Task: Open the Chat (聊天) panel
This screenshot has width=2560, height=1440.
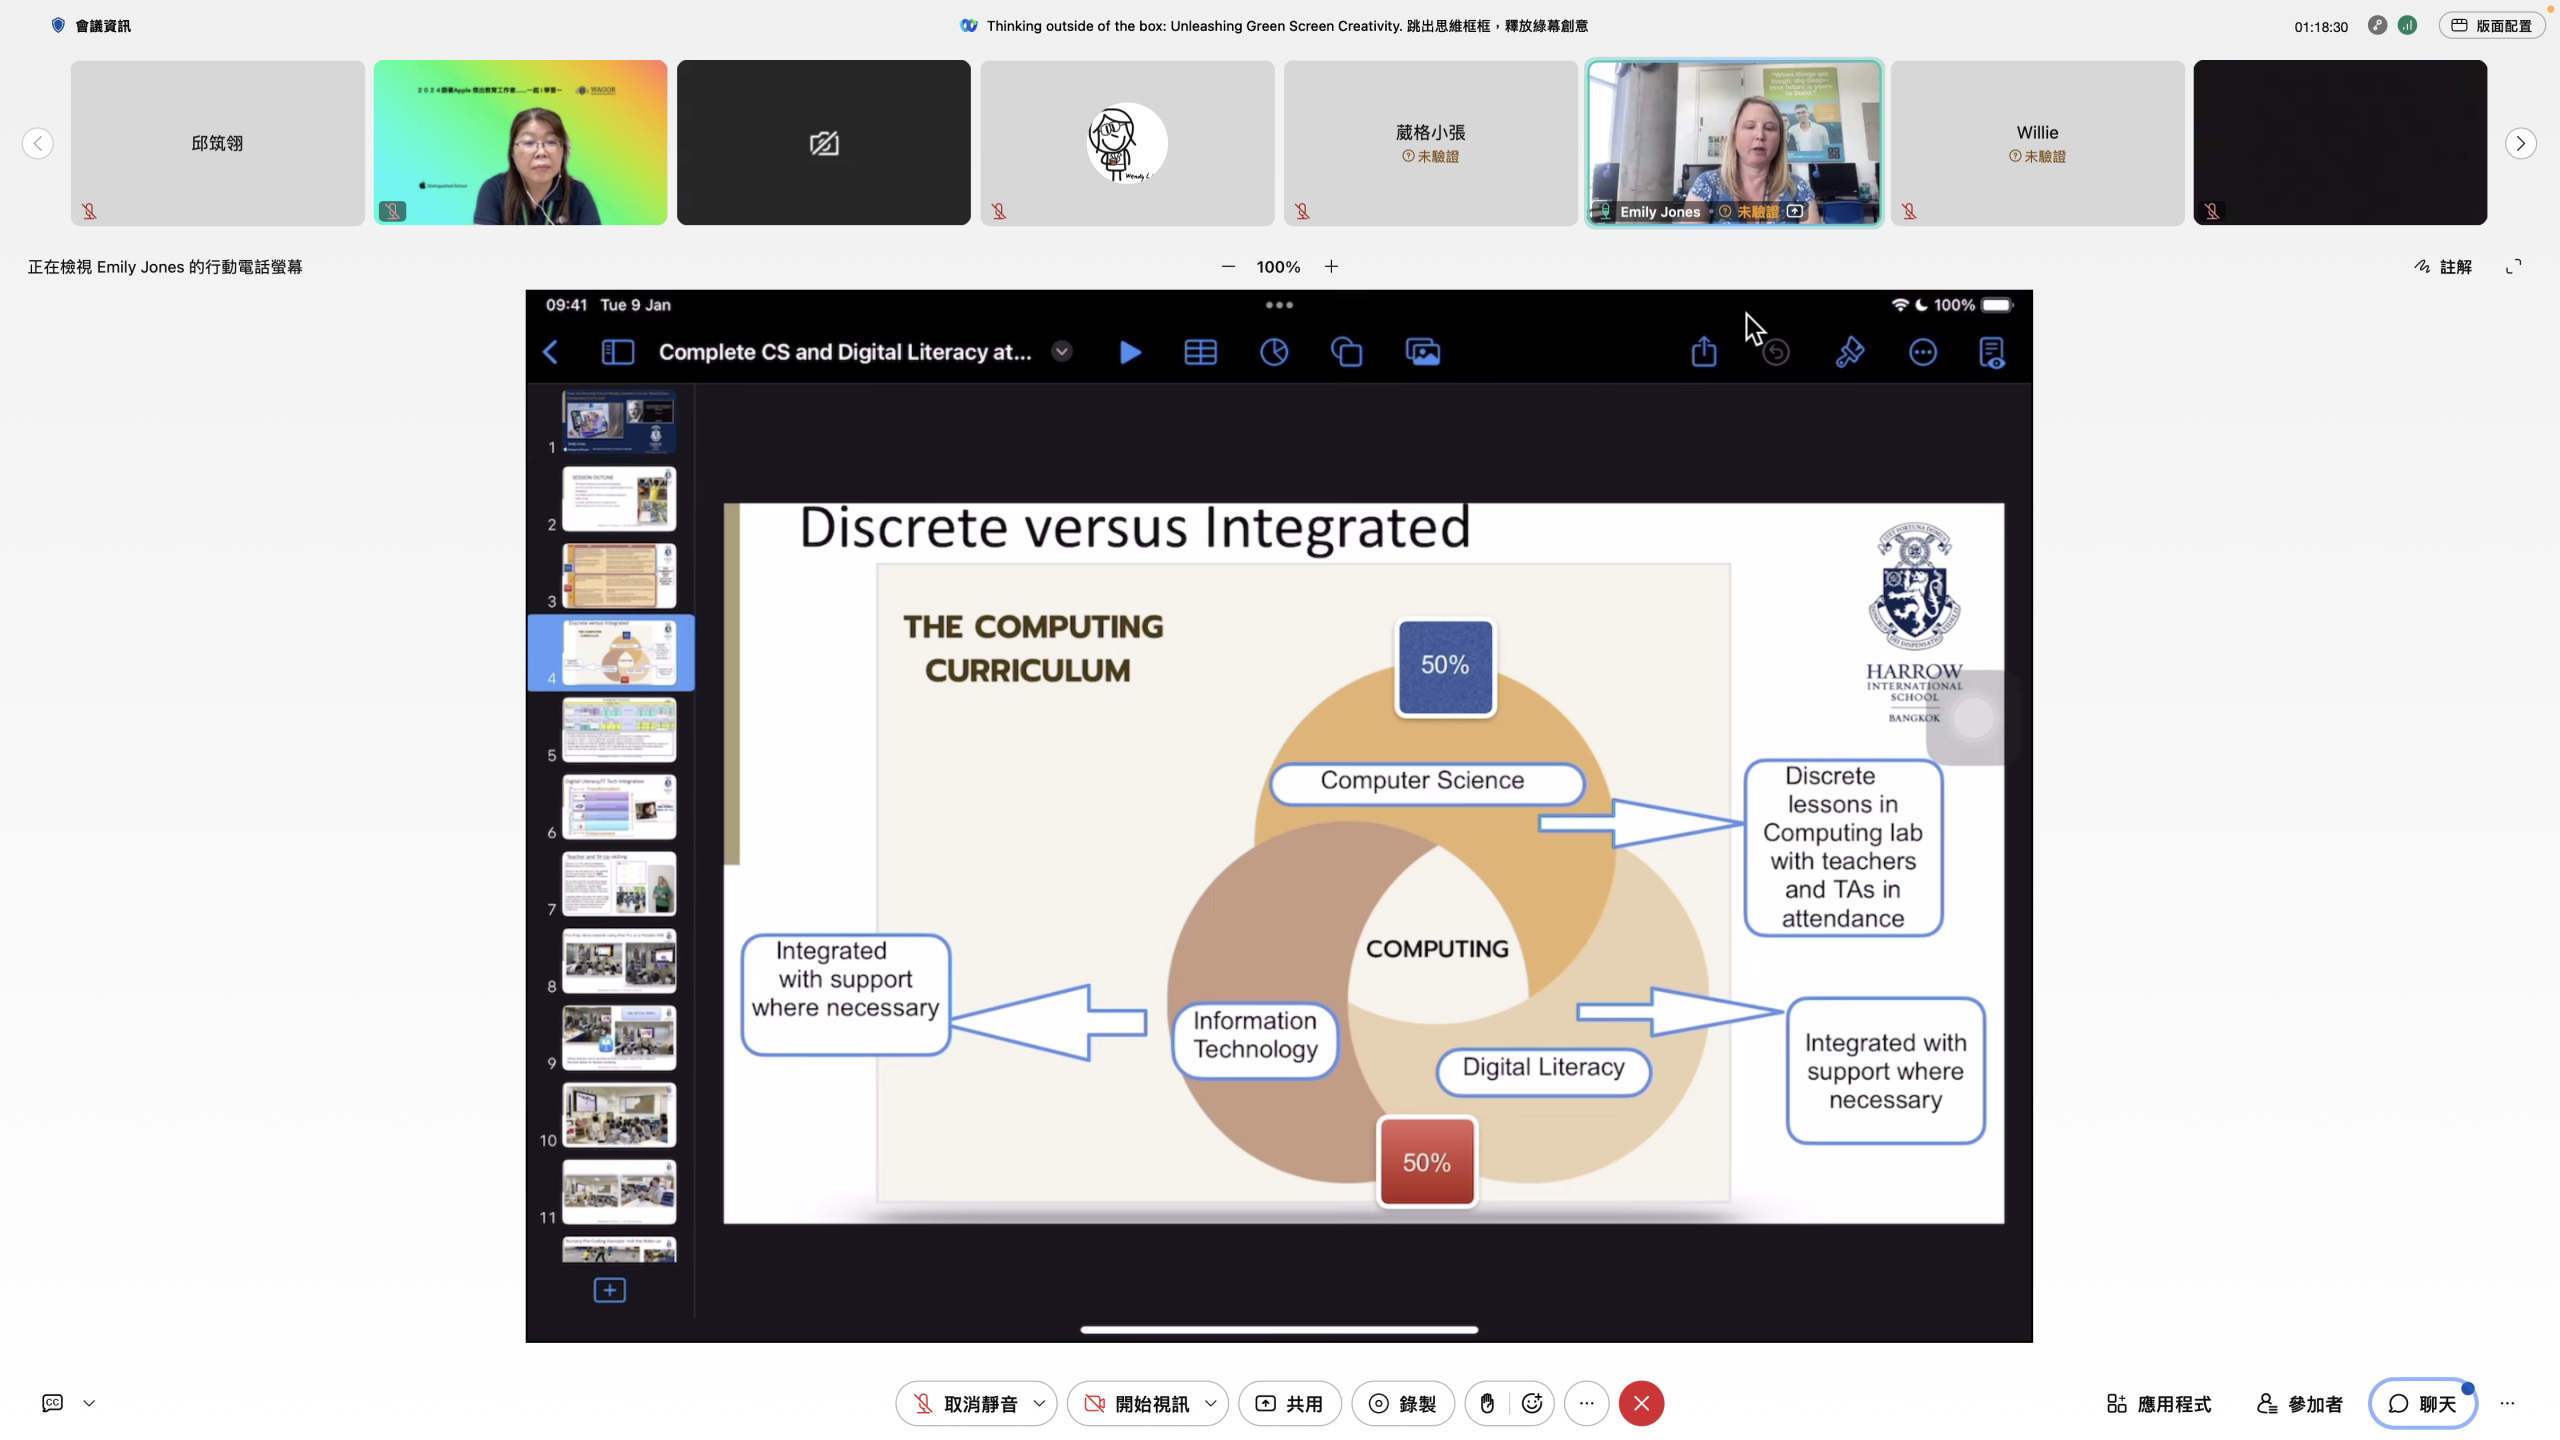Action: coord(2422,1403)
